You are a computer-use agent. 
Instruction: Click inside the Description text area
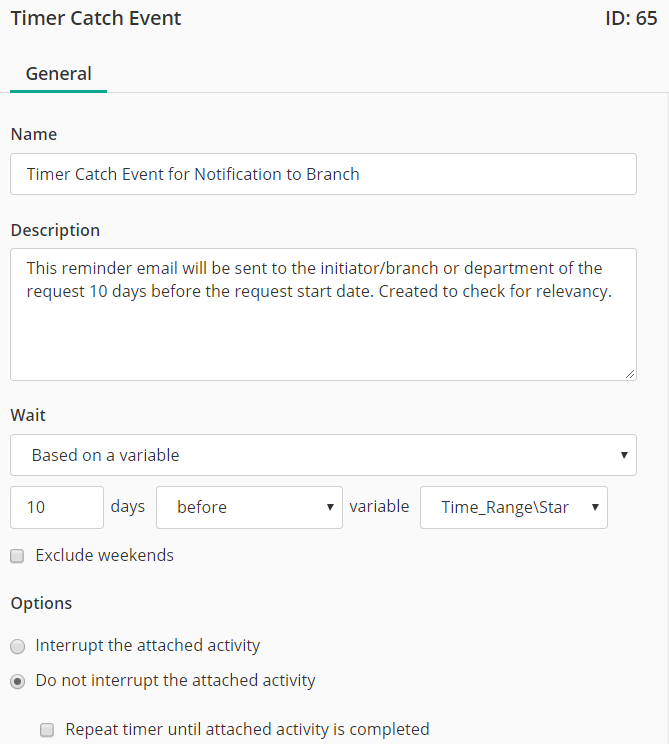pyautogui.click(x=323, y=314)
